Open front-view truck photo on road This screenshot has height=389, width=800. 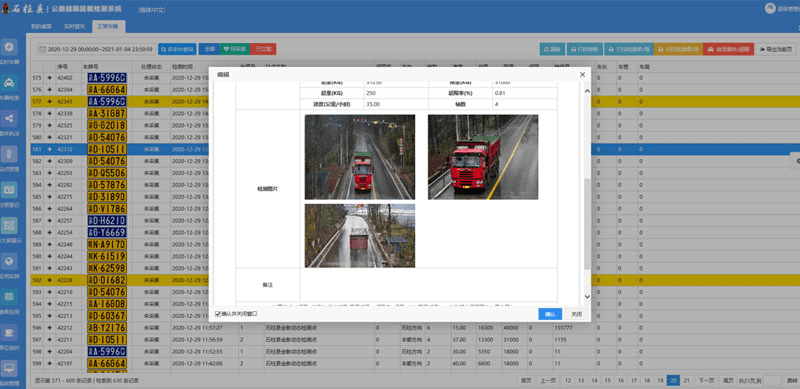pos(360,157)
